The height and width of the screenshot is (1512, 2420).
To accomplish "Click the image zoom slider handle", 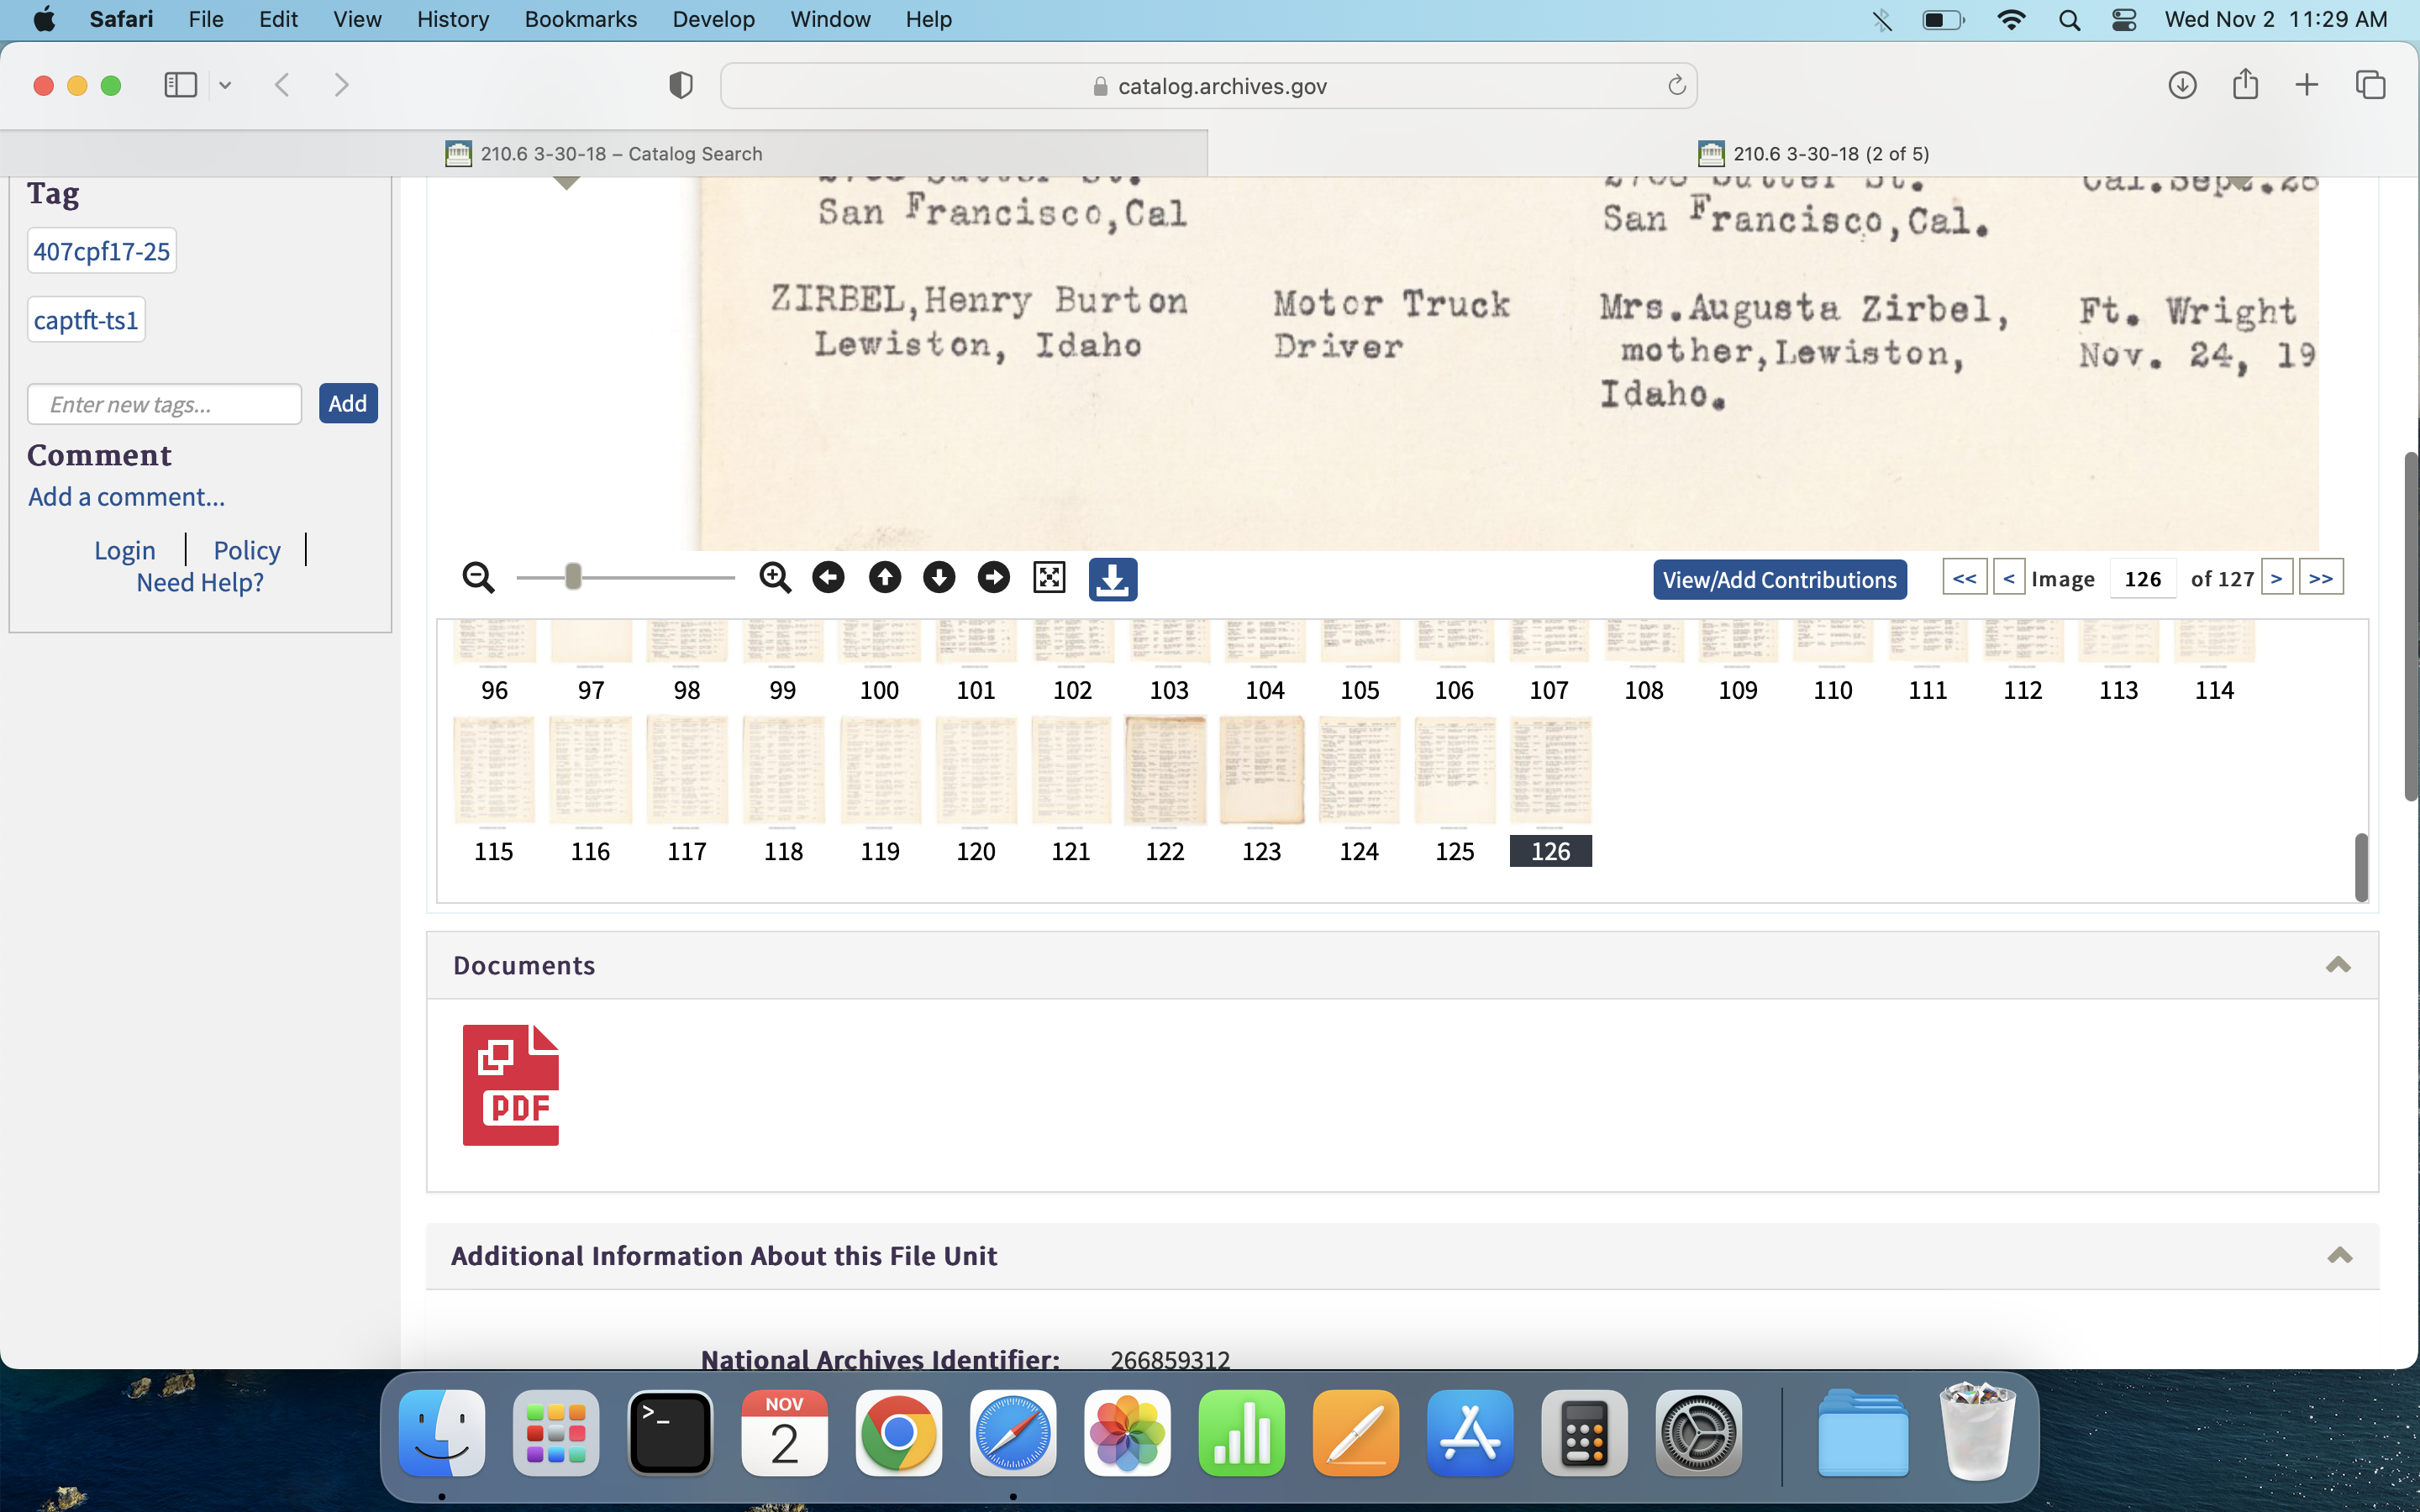I will (573, 577).
